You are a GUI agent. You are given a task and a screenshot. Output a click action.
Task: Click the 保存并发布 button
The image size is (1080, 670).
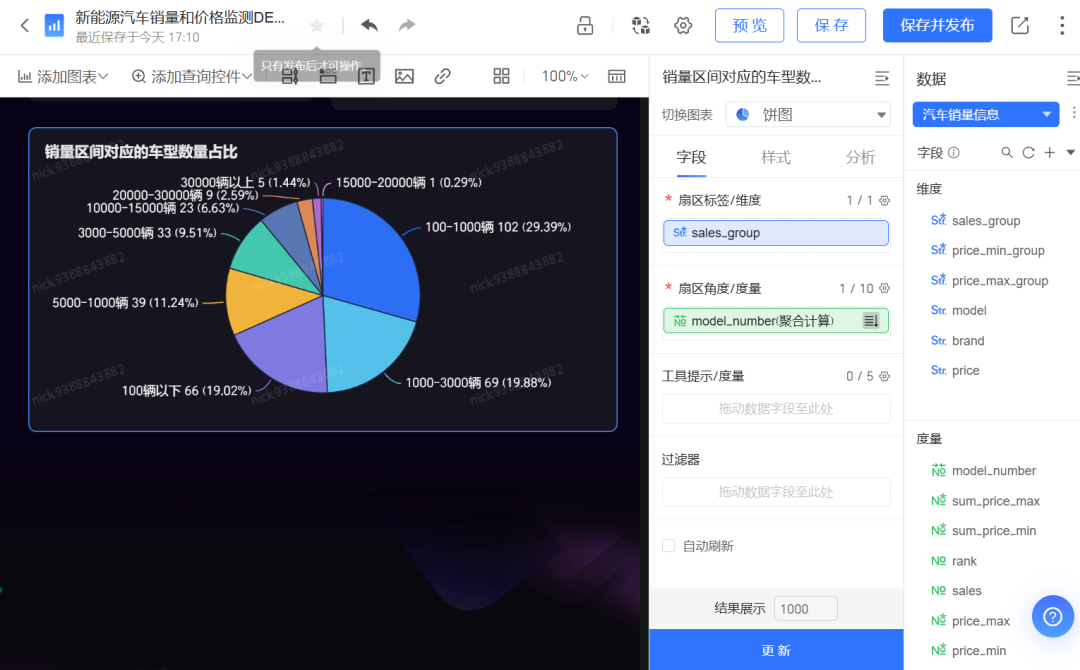click(937, 25)
